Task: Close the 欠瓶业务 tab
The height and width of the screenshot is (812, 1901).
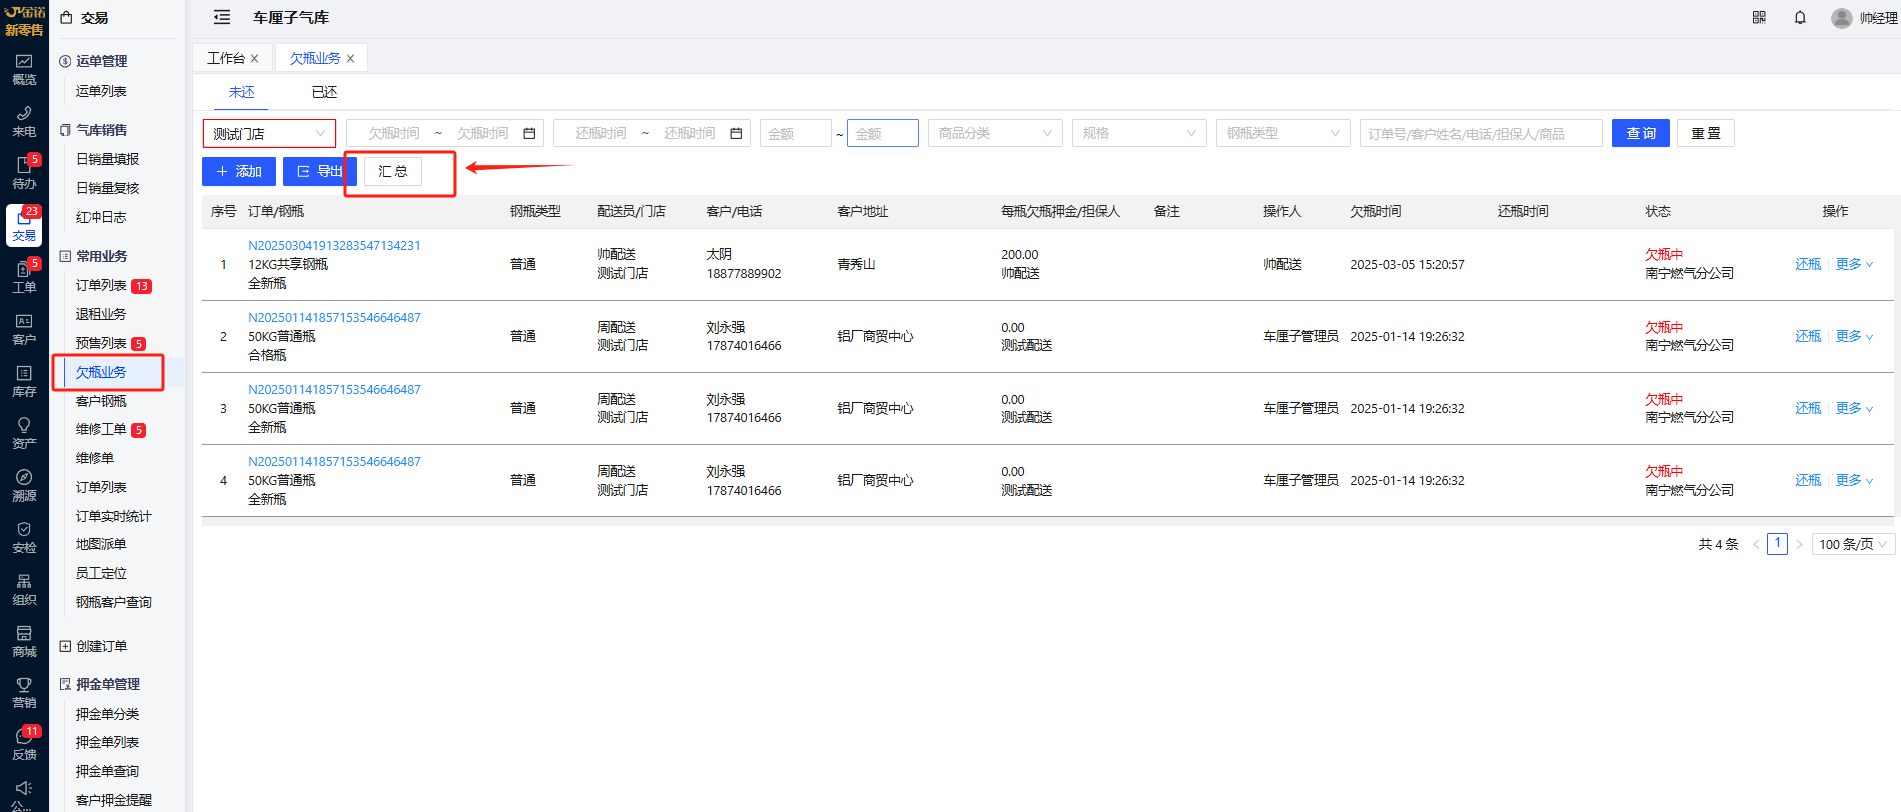Action: tap(351, 59)
